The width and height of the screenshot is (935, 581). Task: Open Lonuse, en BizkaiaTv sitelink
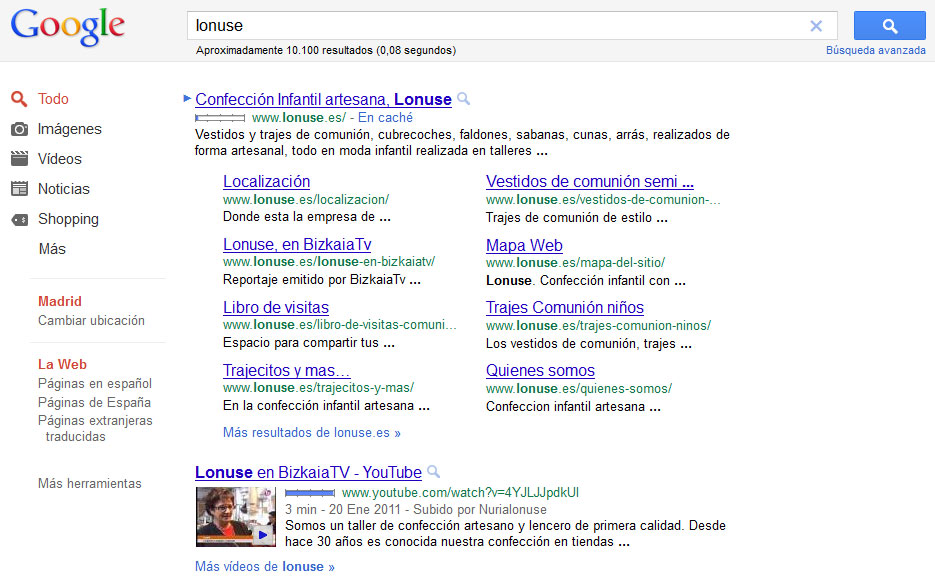pyautogui.click(x=297, y=245)
